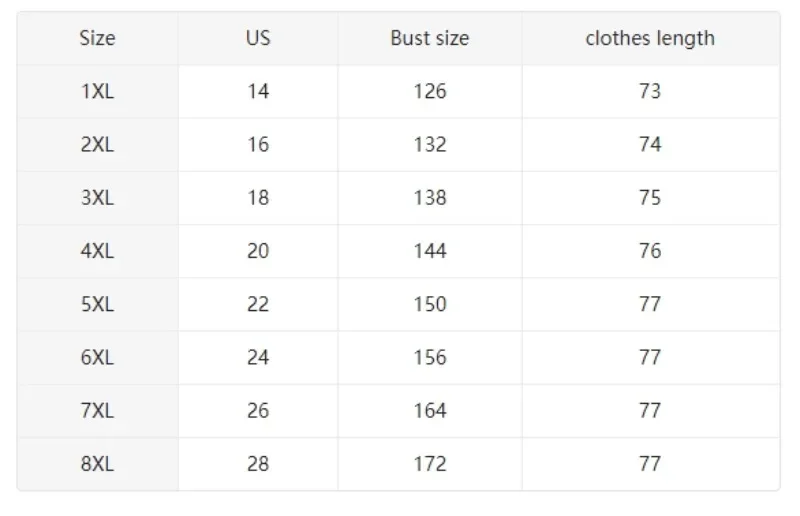Viewport: 800px width, 516px height.
Task: Click bust size value 172
Action: point(430,464)
